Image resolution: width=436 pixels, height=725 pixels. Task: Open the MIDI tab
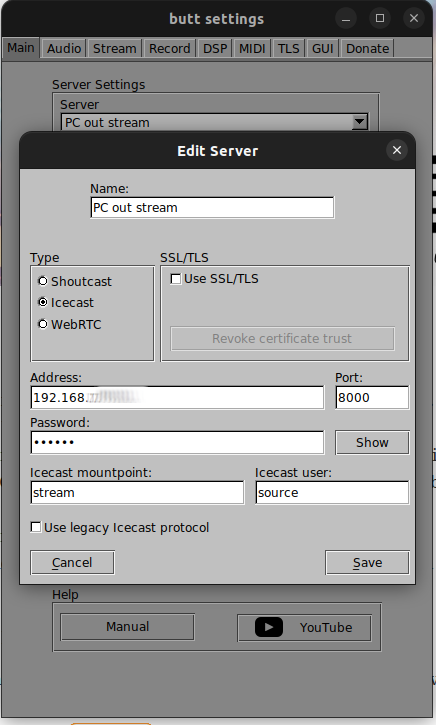pyautogui.click(x=252, y=49)
